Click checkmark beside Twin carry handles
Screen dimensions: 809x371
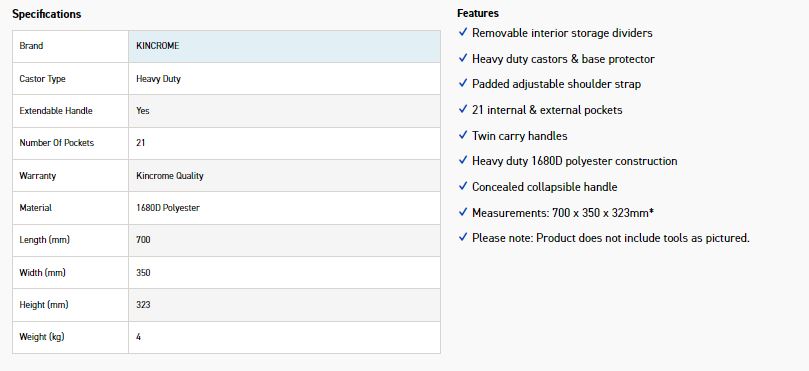(463, 135)
